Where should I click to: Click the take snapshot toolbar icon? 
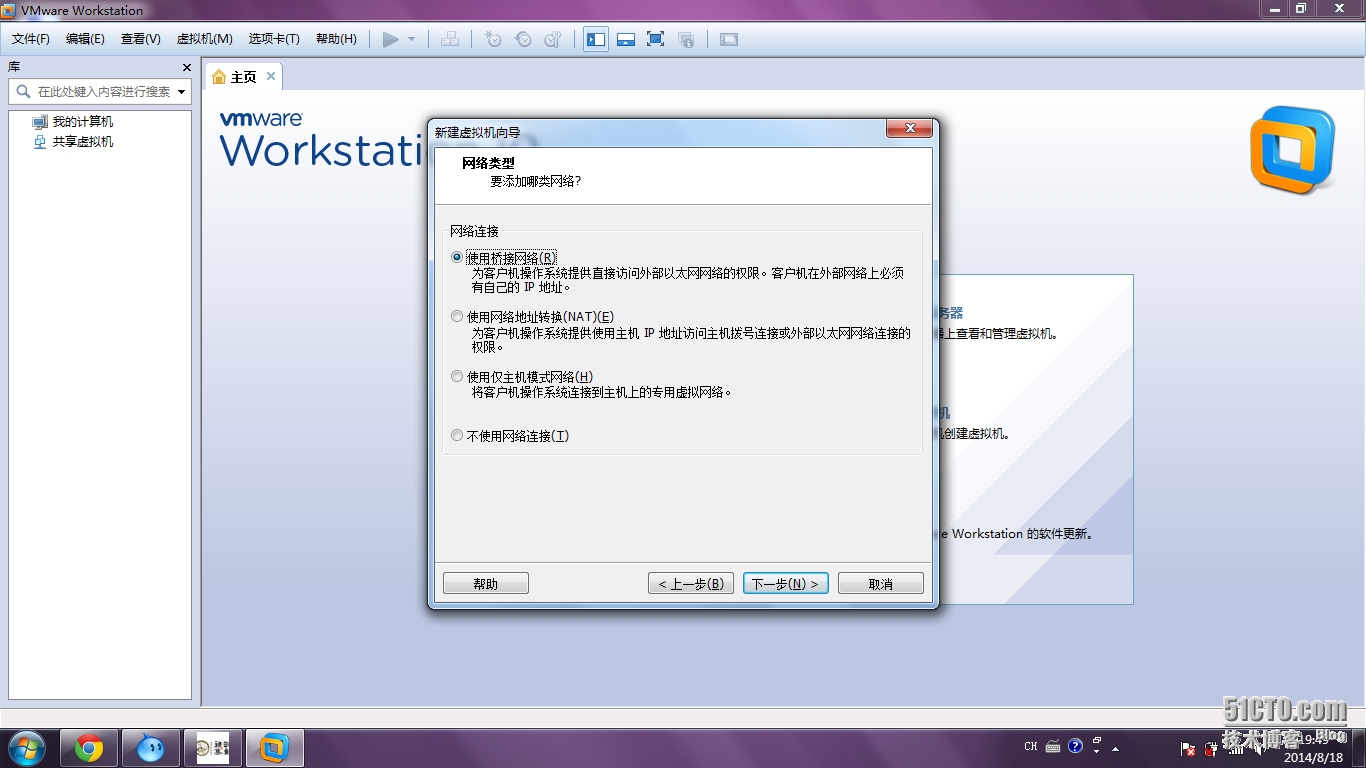[493, 39]
